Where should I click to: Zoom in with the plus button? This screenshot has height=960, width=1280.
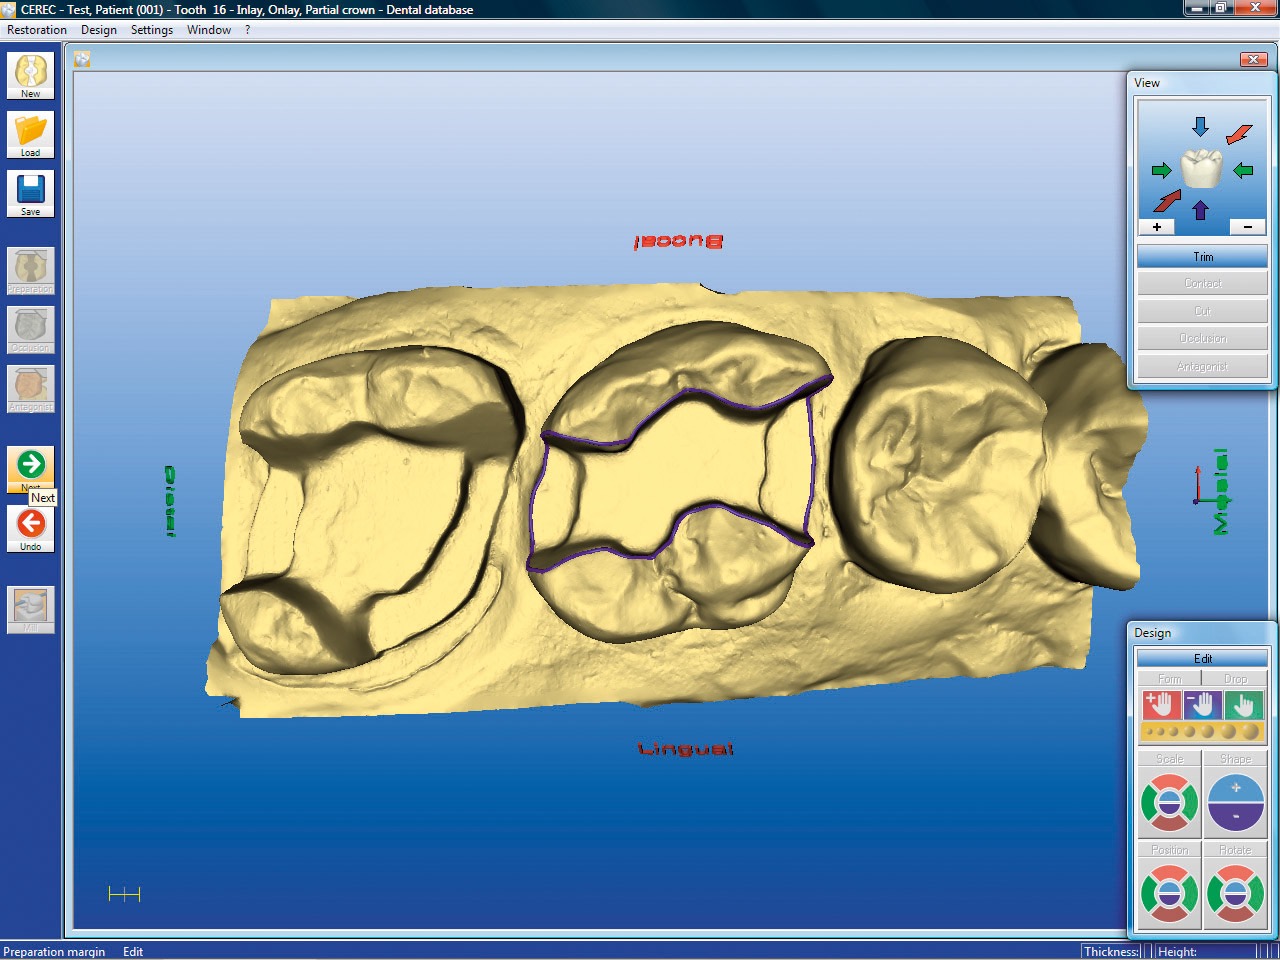[x=1157, y=227]
